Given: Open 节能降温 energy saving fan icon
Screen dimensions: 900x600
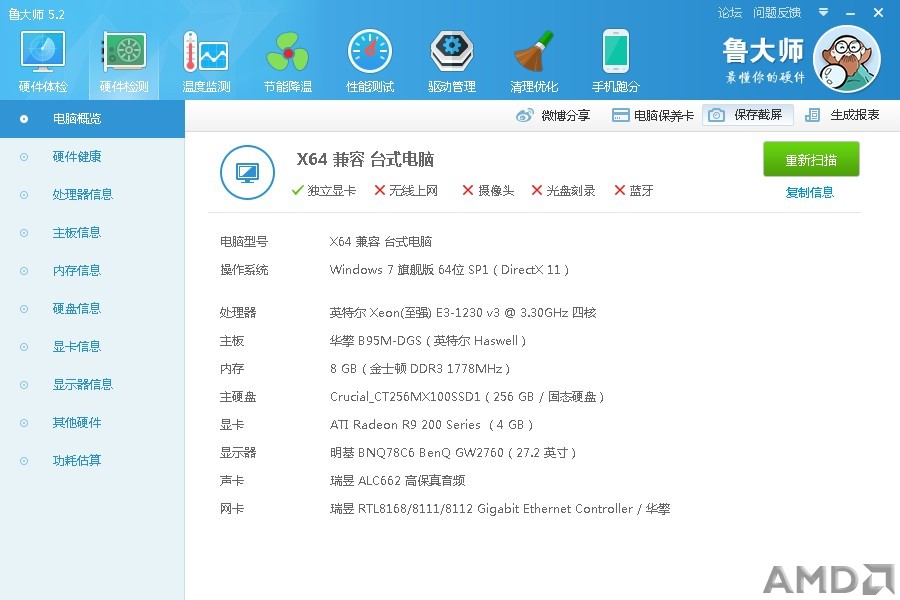Looking at the screenshot, I should click(288, 52).
